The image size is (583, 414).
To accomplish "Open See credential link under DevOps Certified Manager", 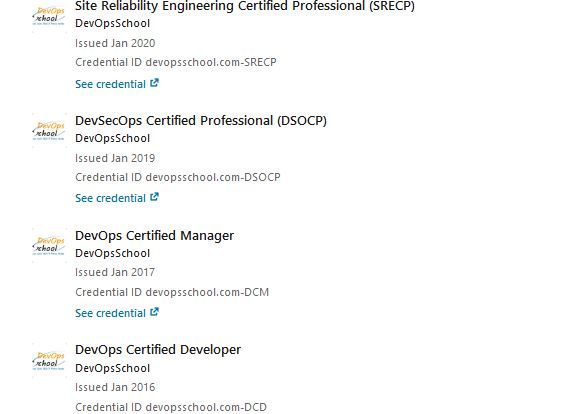I will click(x=117, y=313).
